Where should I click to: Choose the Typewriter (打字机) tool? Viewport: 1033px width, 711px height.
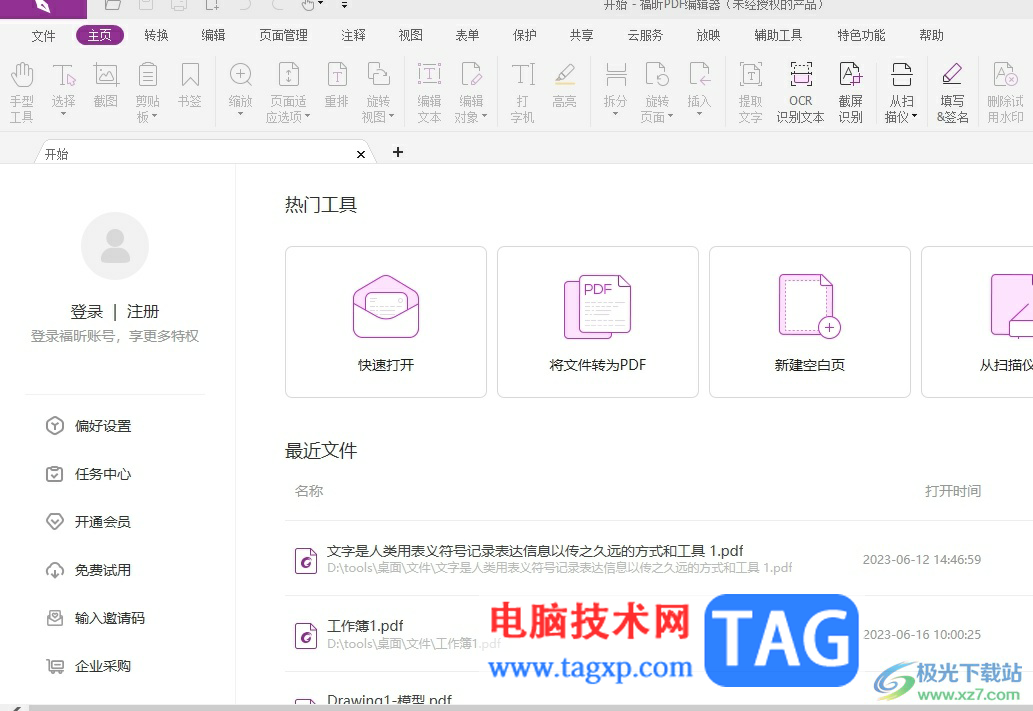tap(522, 92)
